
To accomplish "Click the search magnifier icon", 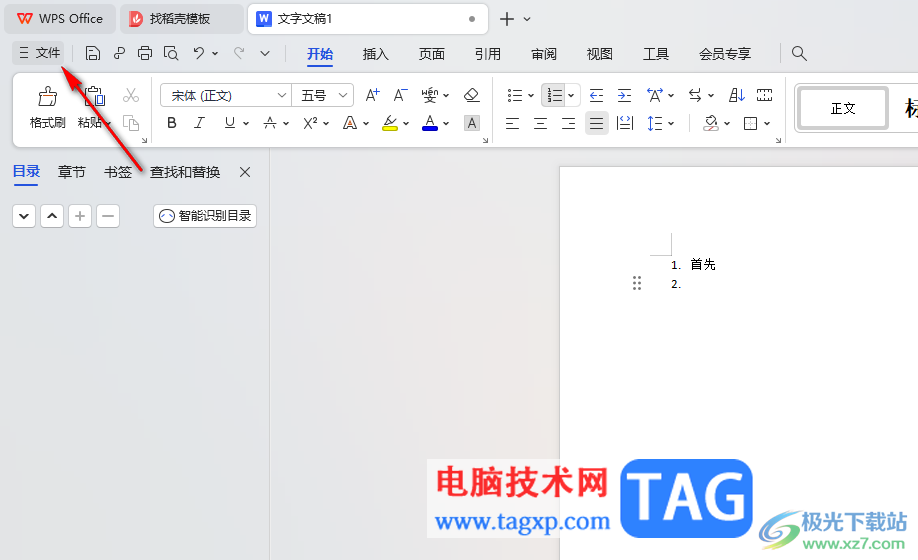I will point(799,54).
